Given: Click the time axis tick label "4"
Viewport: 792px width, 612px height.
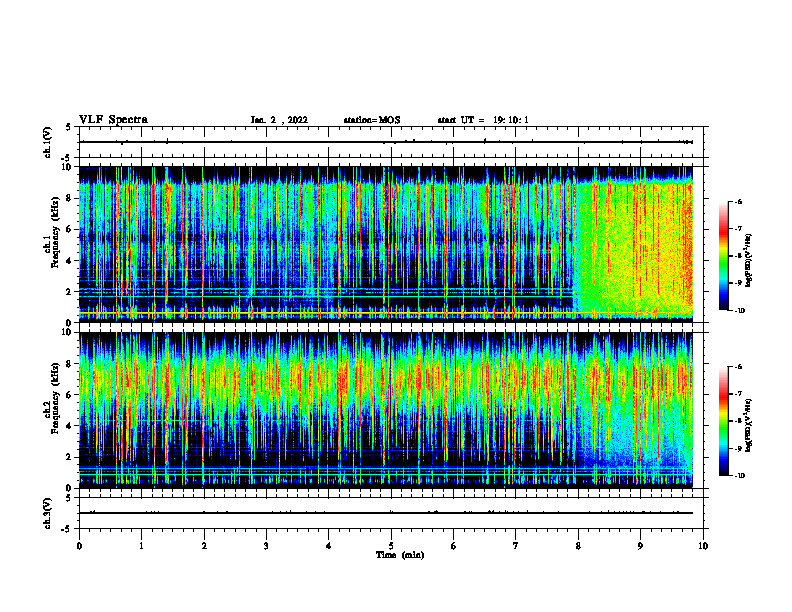Looking at the screenshot, I should point(328,546).
